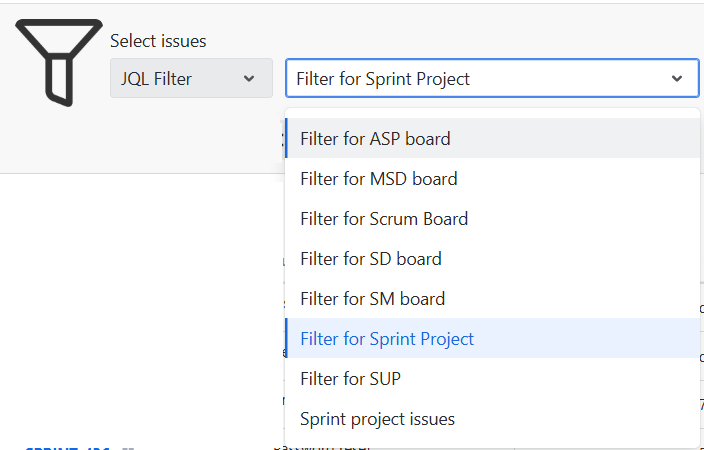Collapse the list using the combo box chevron
Image resolution: width=704 pixels, height=450 pixels.
click(677, 79)
